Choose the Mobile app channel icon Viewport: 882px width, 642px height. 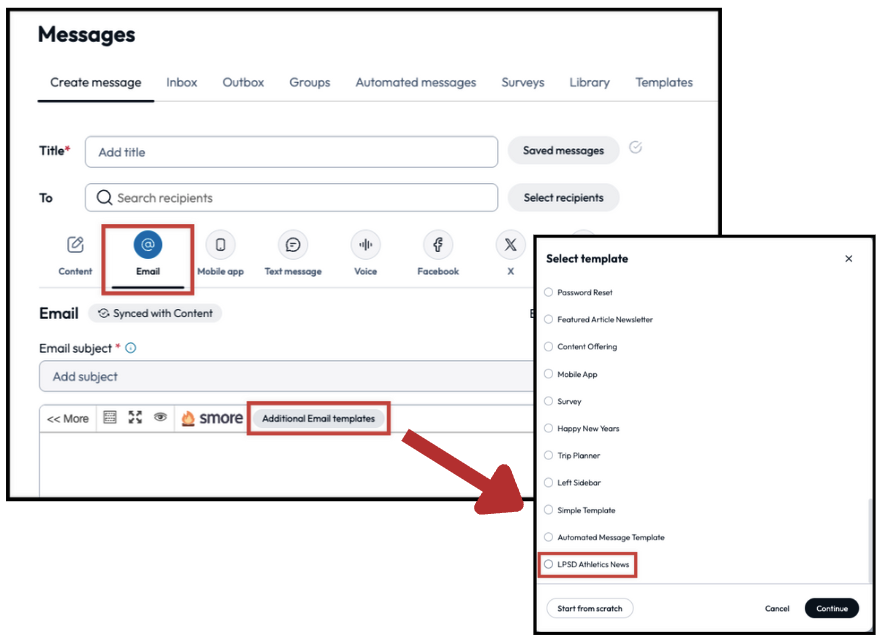tap(220, 245)
